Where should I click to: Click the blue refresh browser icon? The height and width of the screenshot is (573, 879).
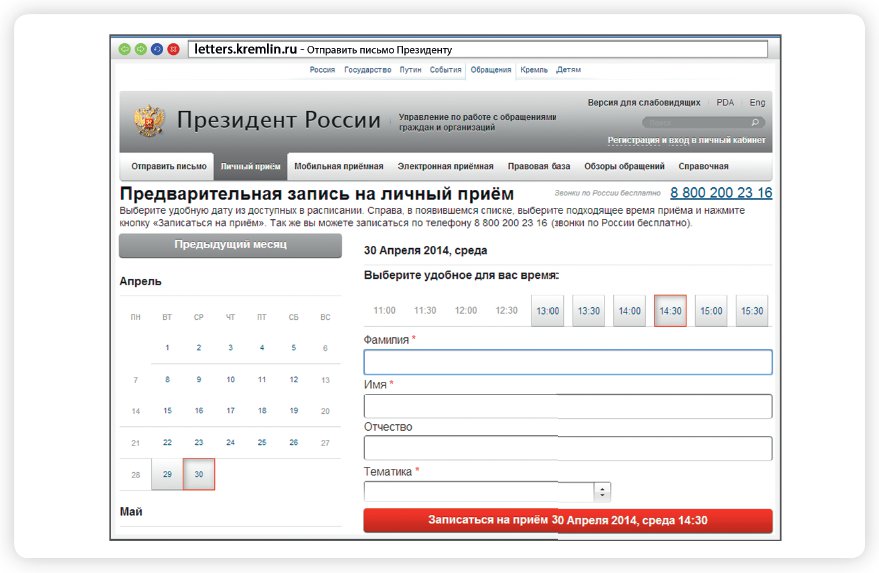(x=157, y=49)
